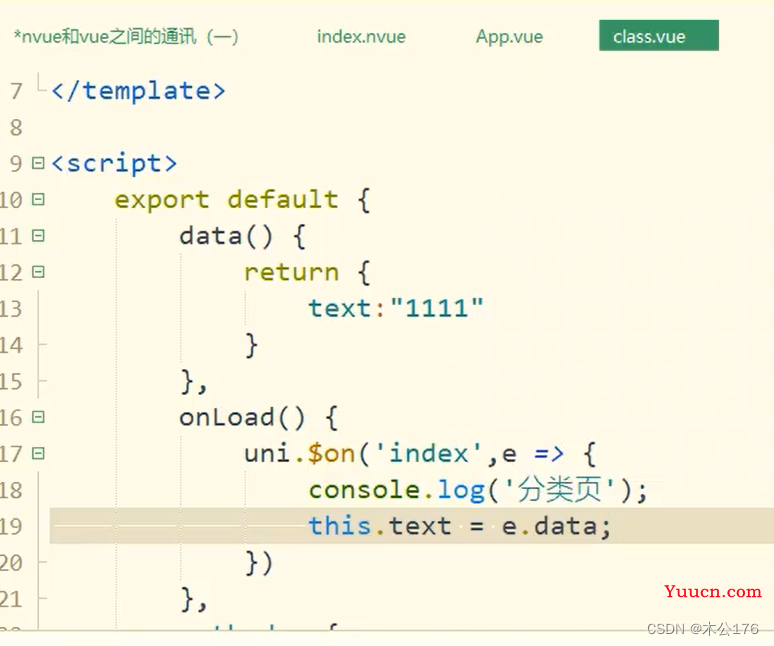
Task: Click the 'default' keyword
Action: [x=283, y=199]
